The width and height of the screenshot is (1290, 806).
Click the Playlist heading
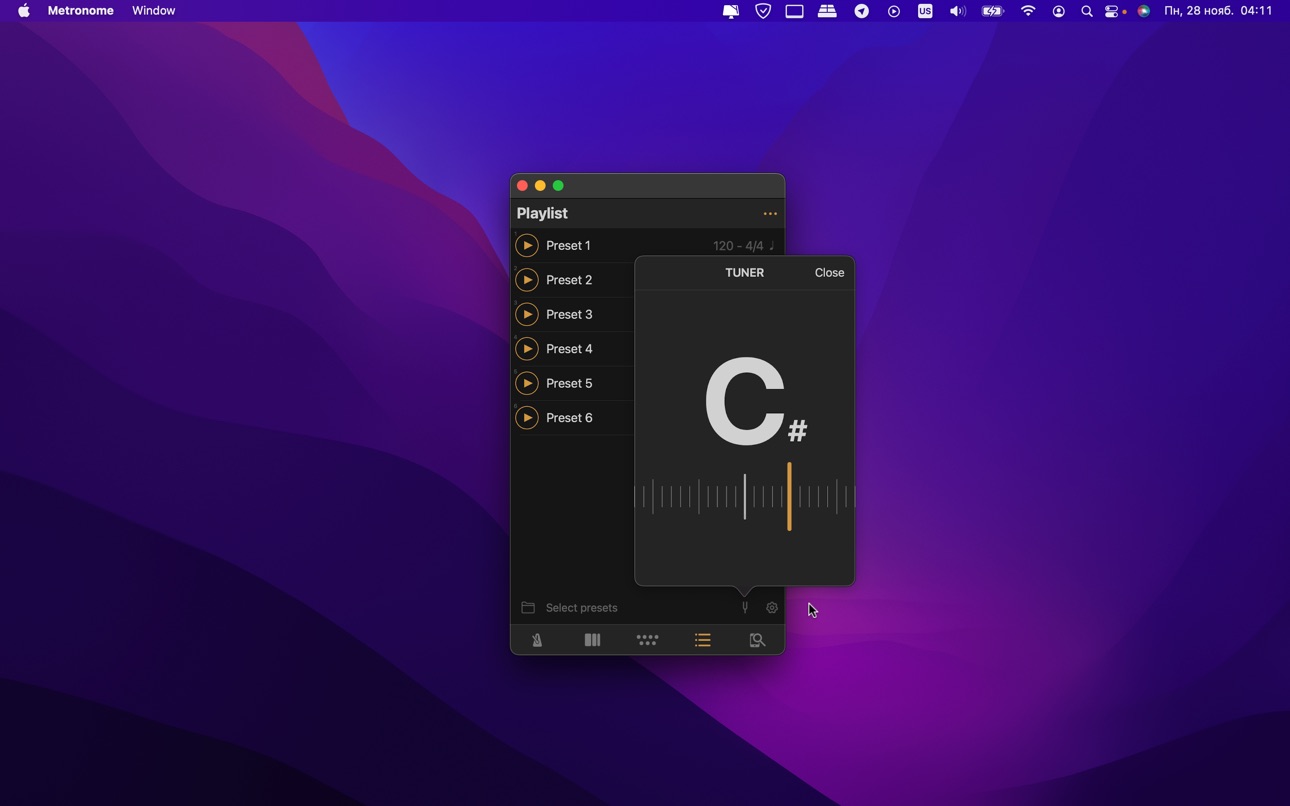click(x=542, y=214)
